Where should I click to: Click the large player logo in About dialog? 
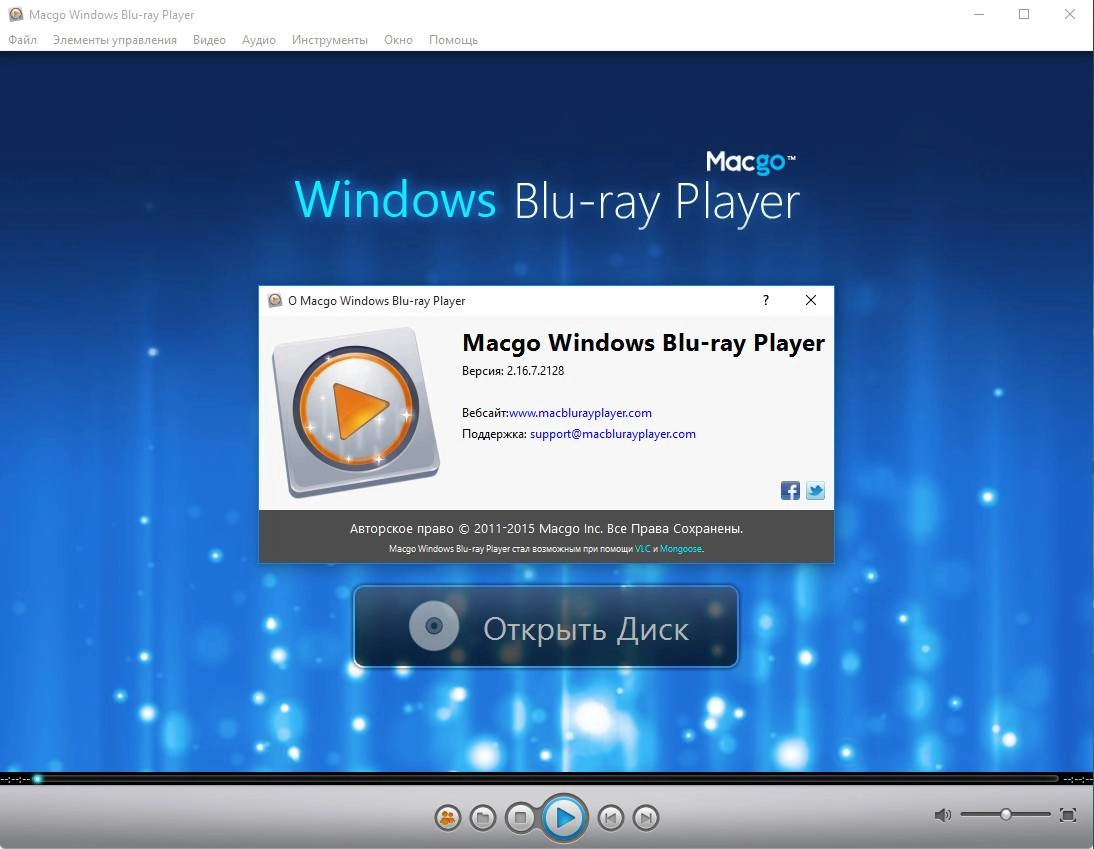[x=356, y=412]
